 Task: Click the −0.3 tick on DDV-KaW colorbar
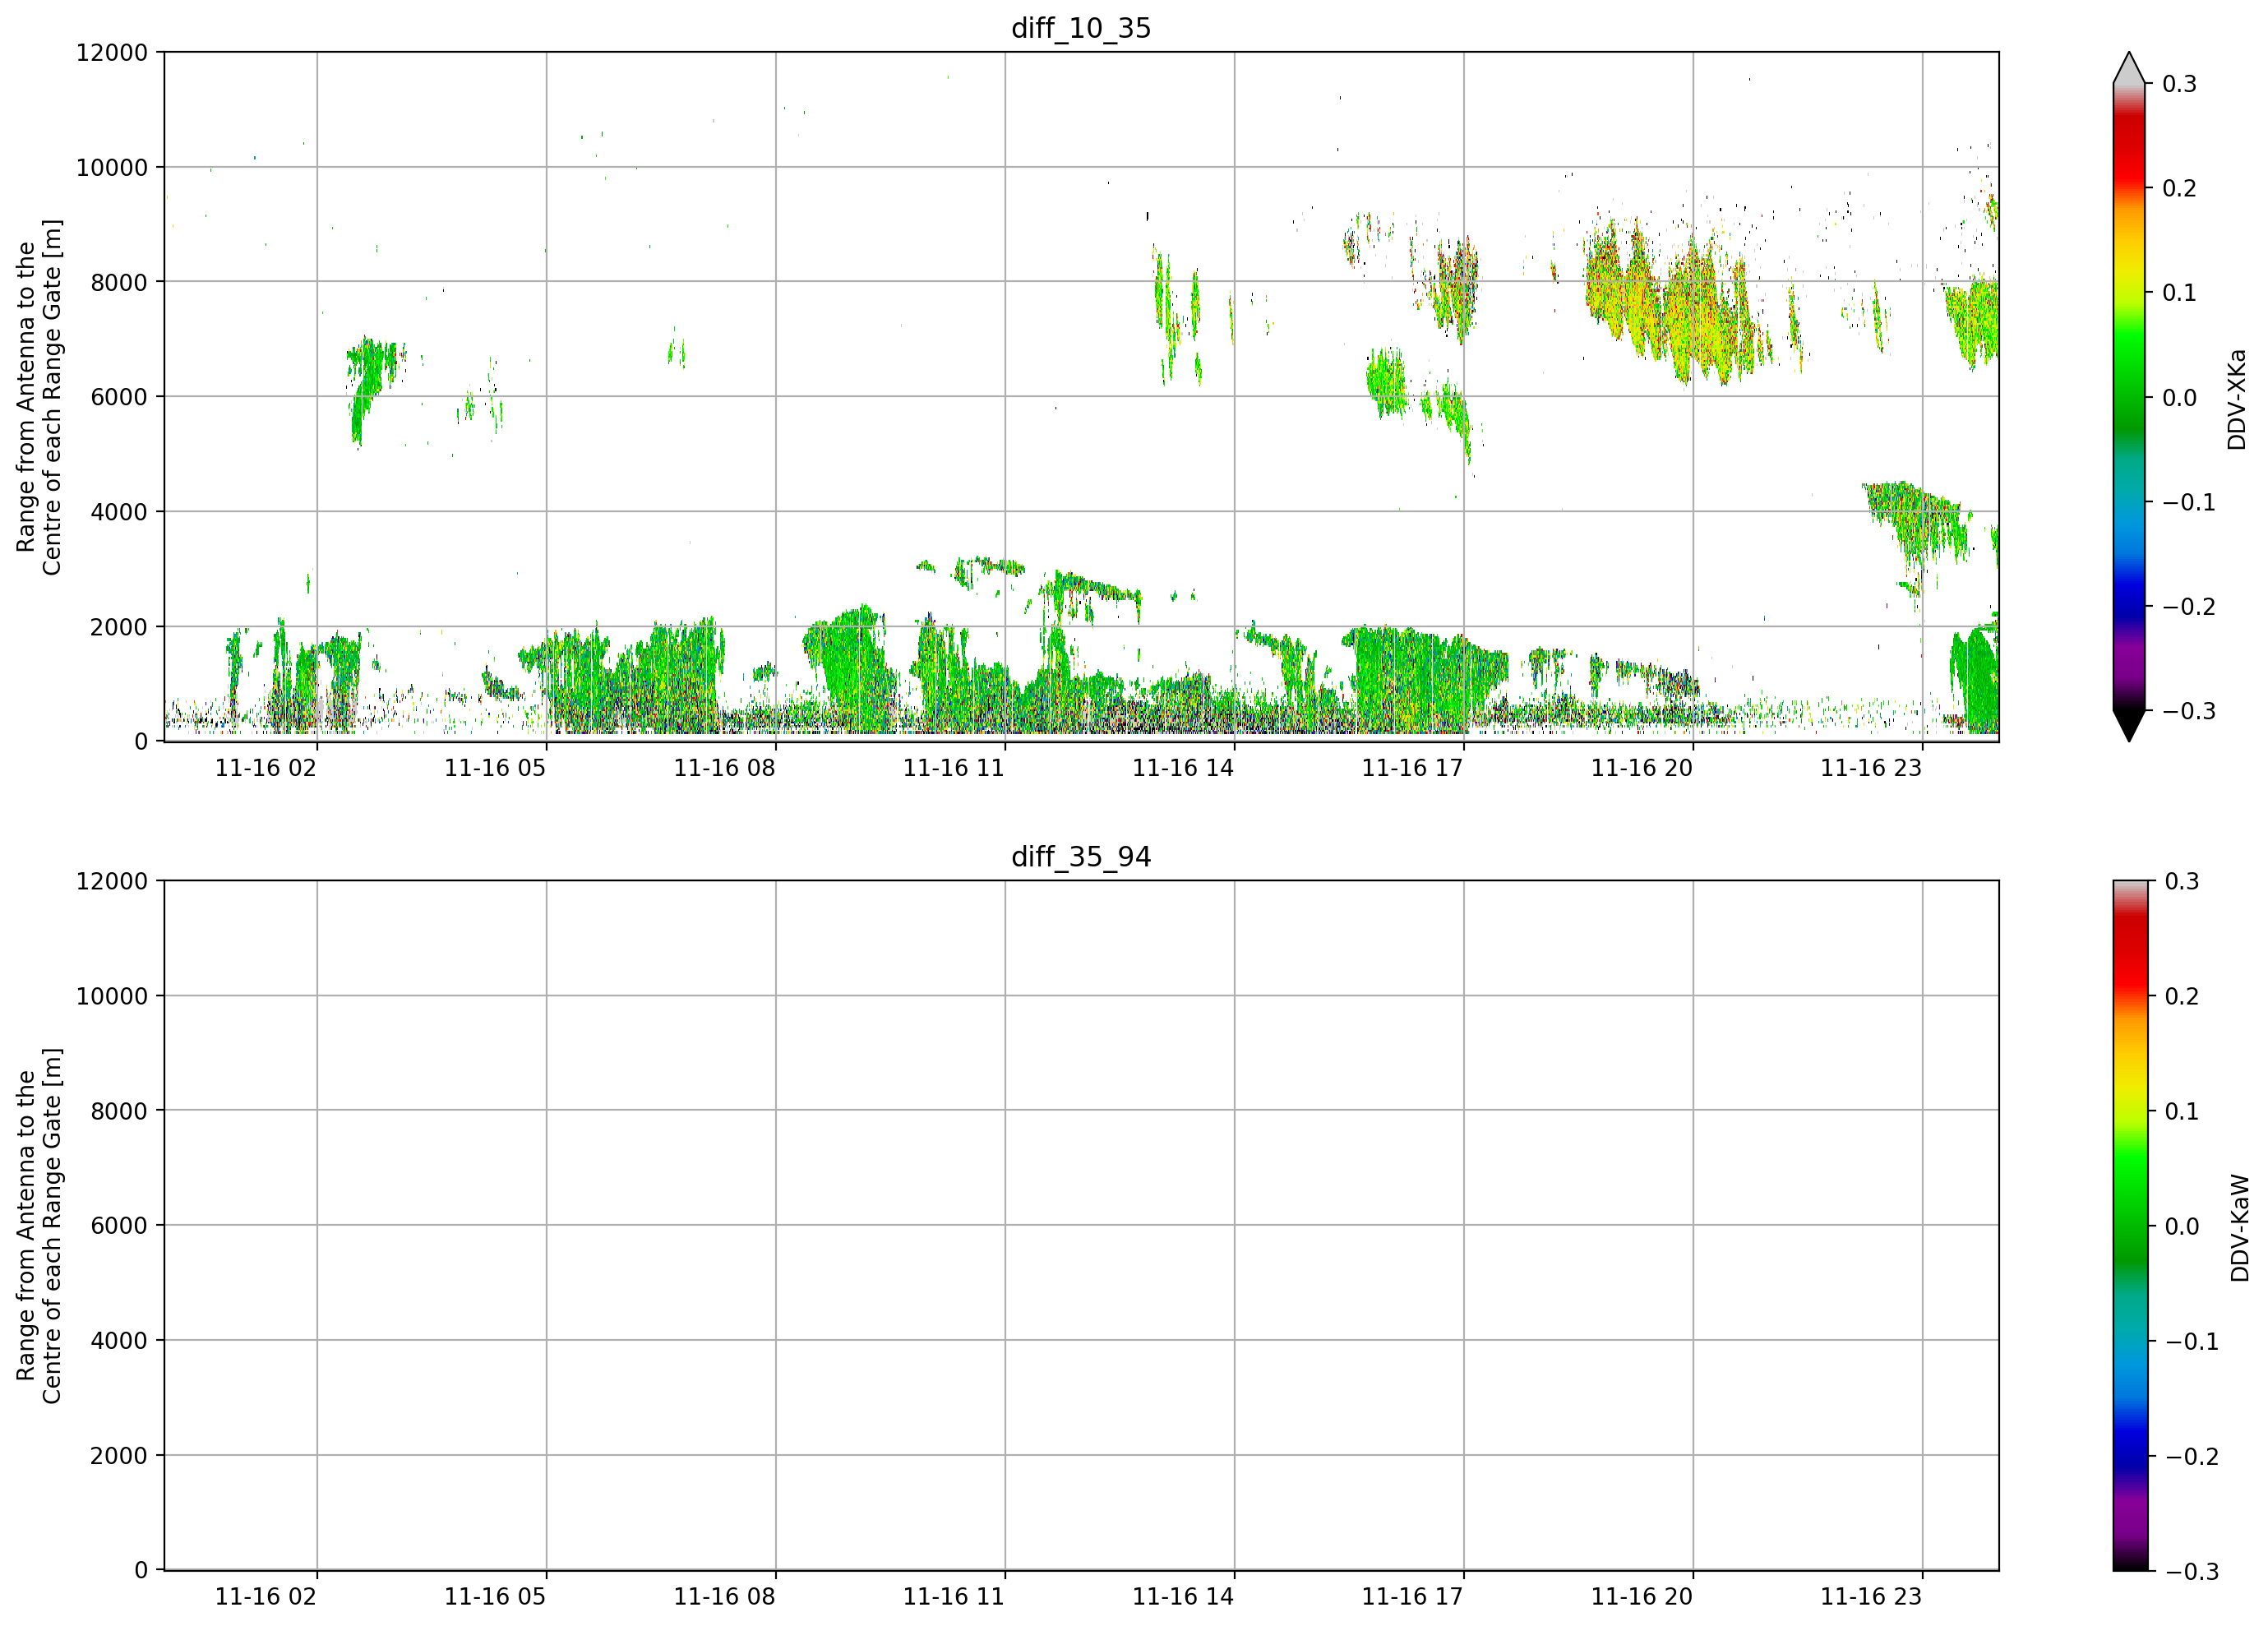point(2191,1571)
